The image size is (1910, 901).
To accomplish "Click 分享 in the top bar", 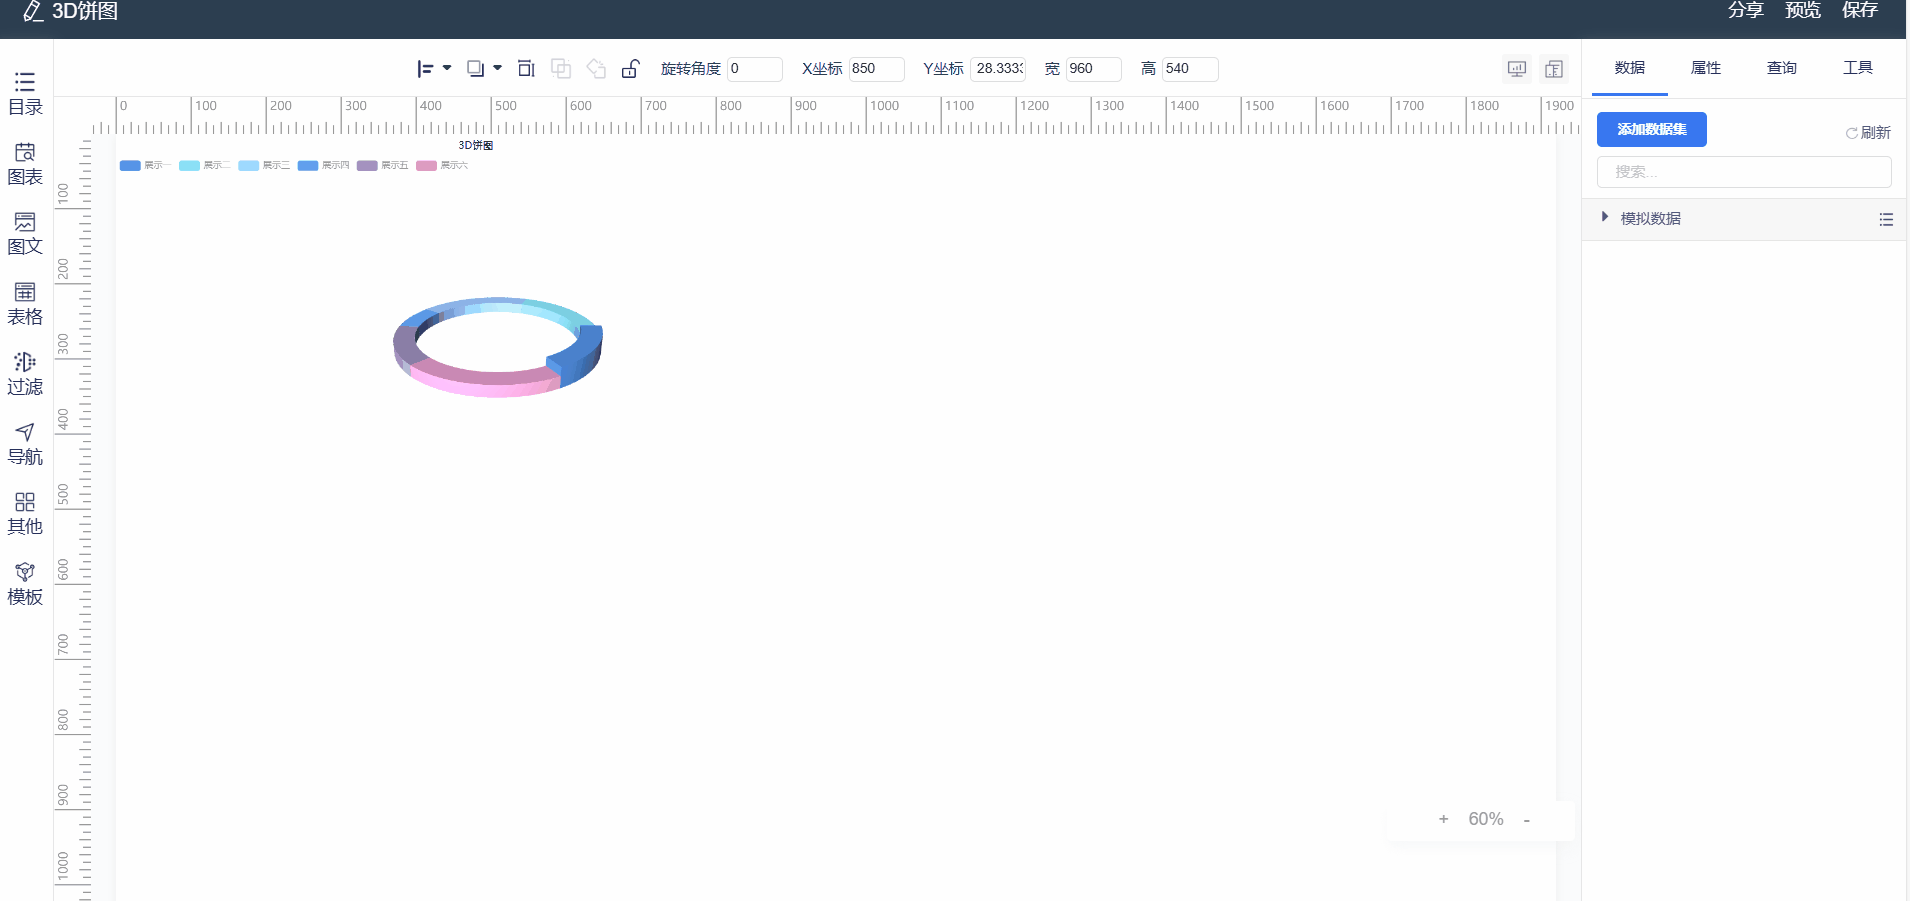I will tap(1746, 10).
